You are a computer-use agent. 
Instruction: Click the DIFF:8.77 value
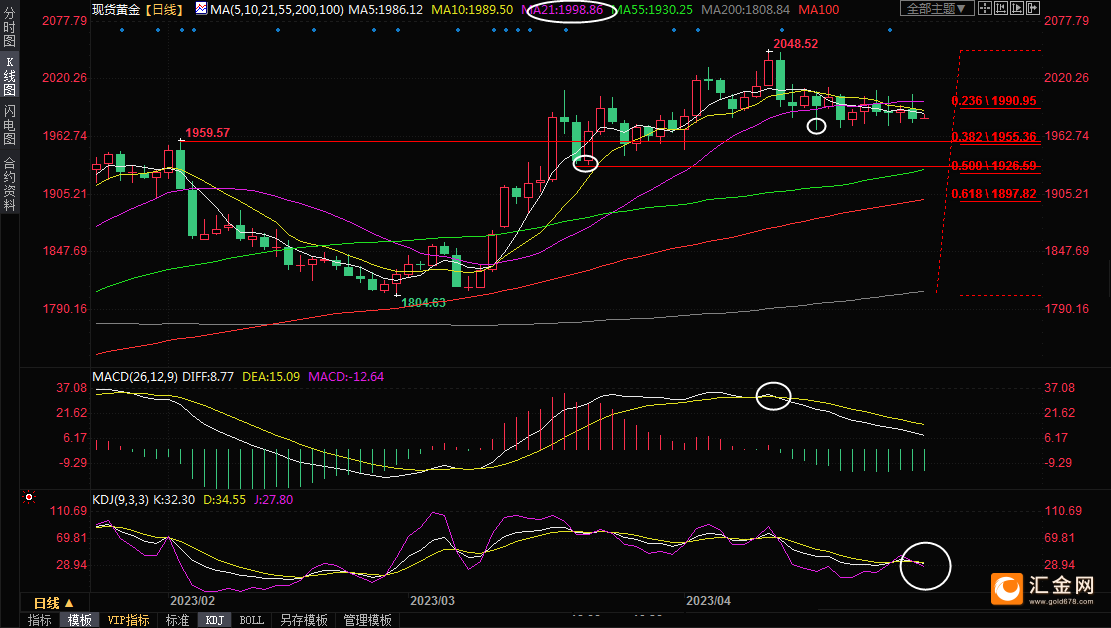point(208,376)
